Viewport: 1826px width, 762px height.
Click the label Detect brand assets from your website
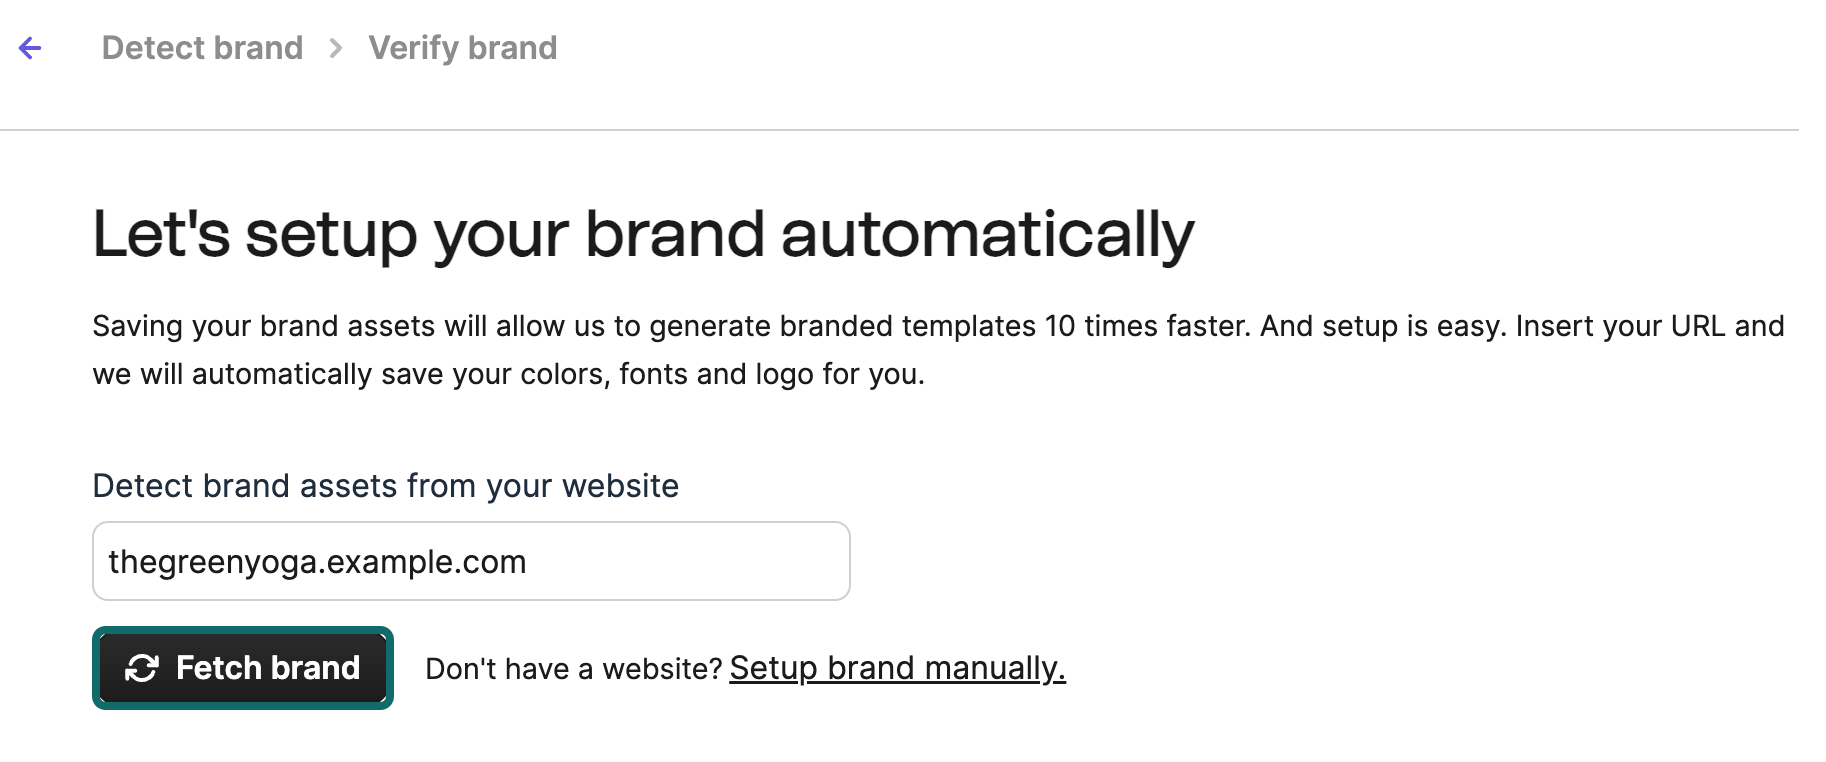(x=385, y=486)
